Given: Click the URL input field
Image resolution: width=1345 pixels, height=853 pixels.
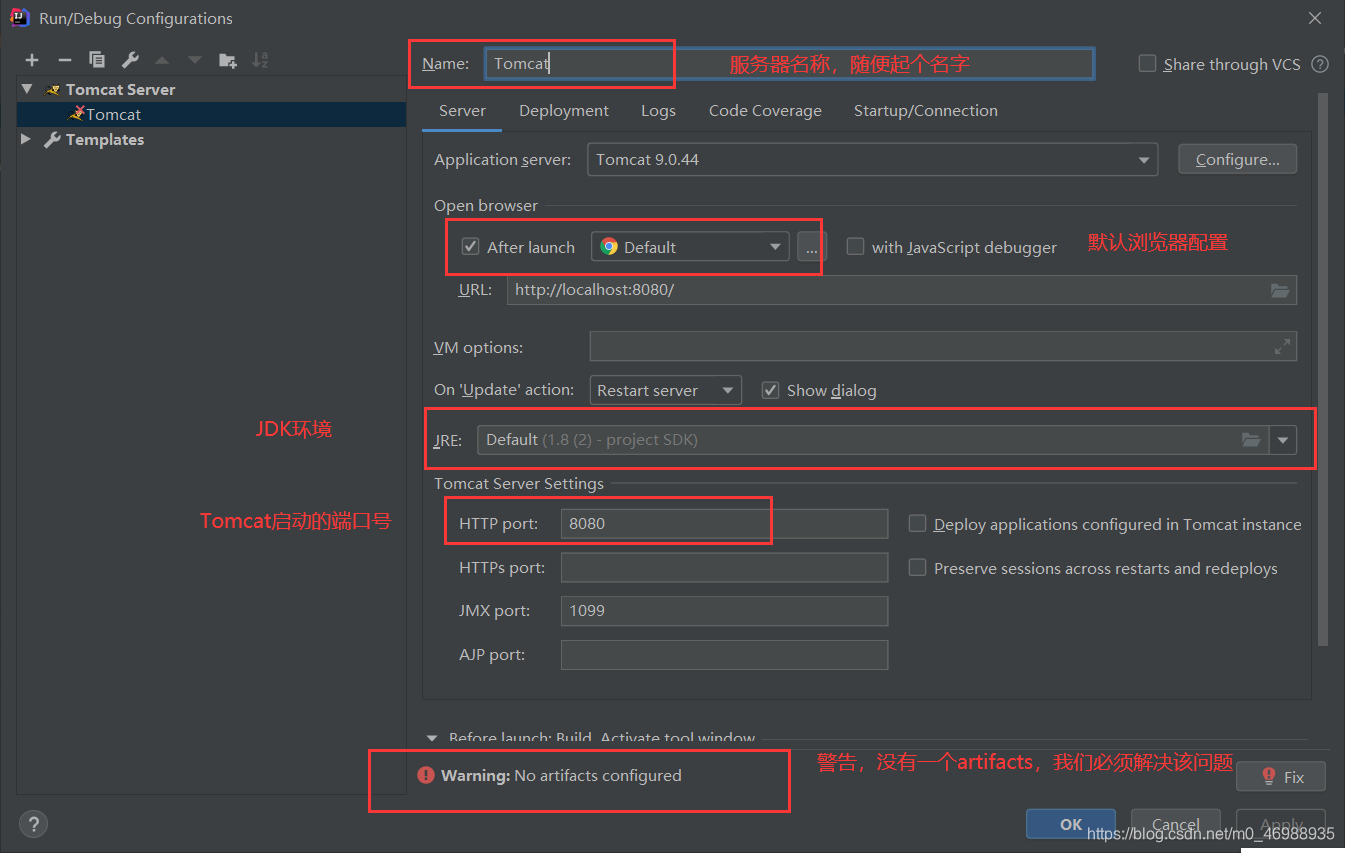Looking at the screenshot, I should pyautogui.click(x=901, y=290).
